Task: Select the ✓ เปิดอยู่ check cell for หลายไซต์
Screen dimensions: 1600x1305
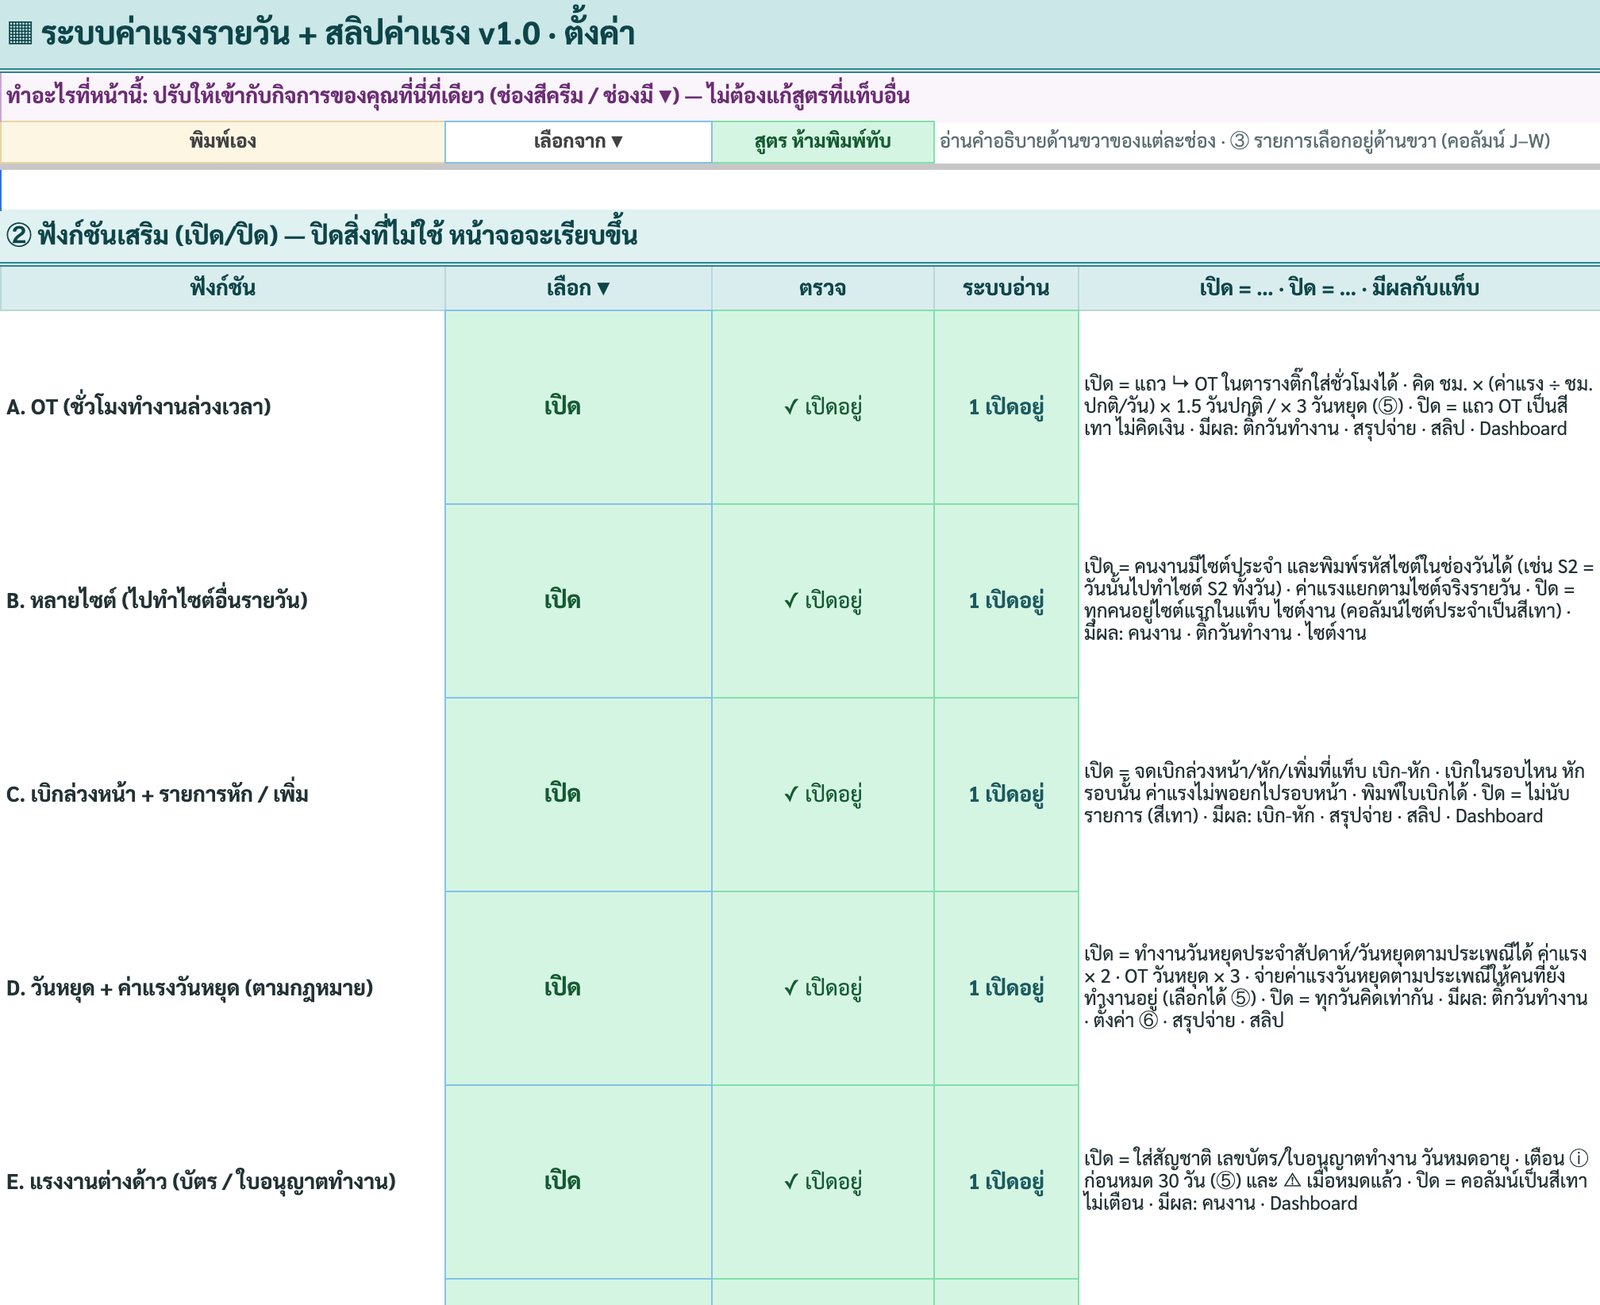Action: (x=823, y=601)
